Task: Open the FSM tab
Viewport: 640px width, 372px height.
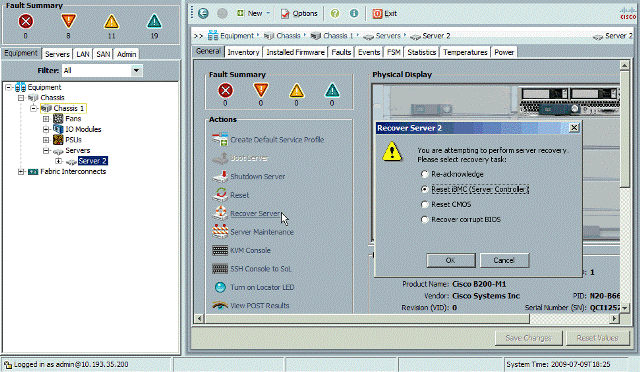Action: pos(393,52)
